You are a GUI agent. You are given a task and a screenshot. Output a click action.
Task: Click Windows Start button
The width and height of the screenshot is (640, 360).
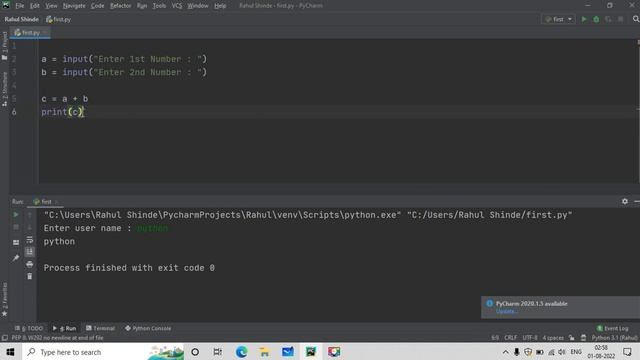[x=10, y=352]
